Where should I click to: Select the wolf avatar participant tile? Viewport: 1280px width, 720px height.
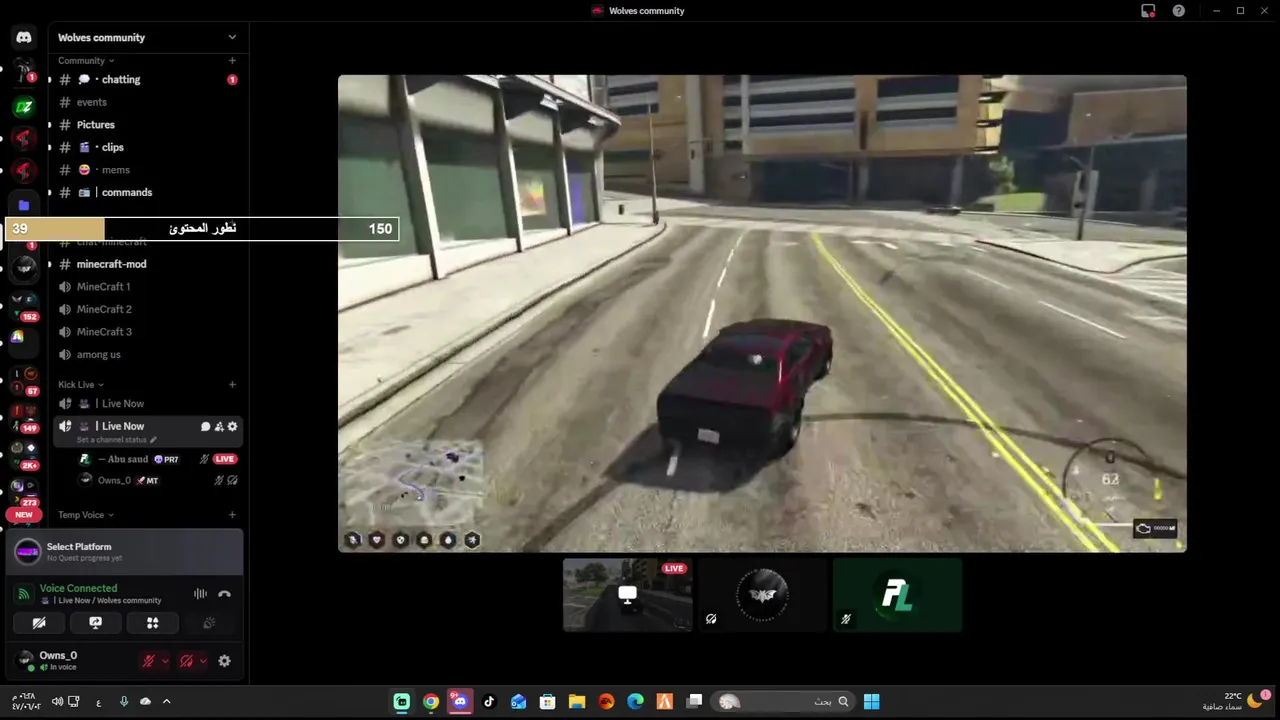point(762,595)
